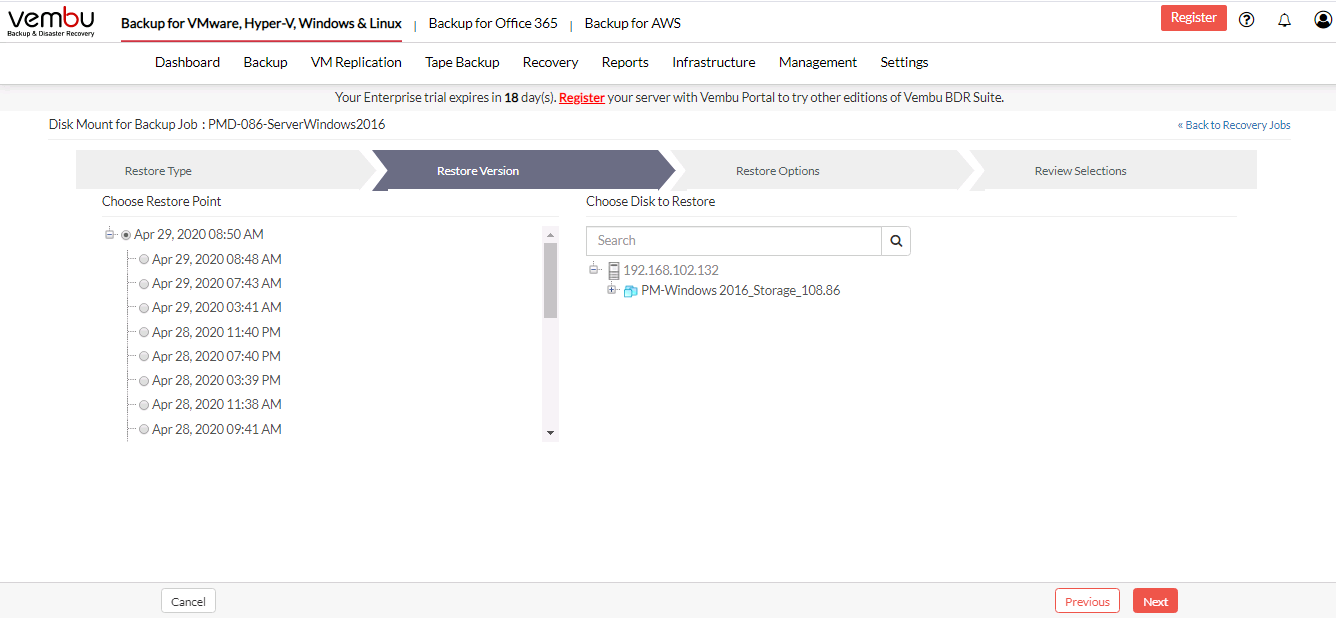
Task: Select restore point Apr 29, 2020 08:48 AM
Action: tap(144, 260)
